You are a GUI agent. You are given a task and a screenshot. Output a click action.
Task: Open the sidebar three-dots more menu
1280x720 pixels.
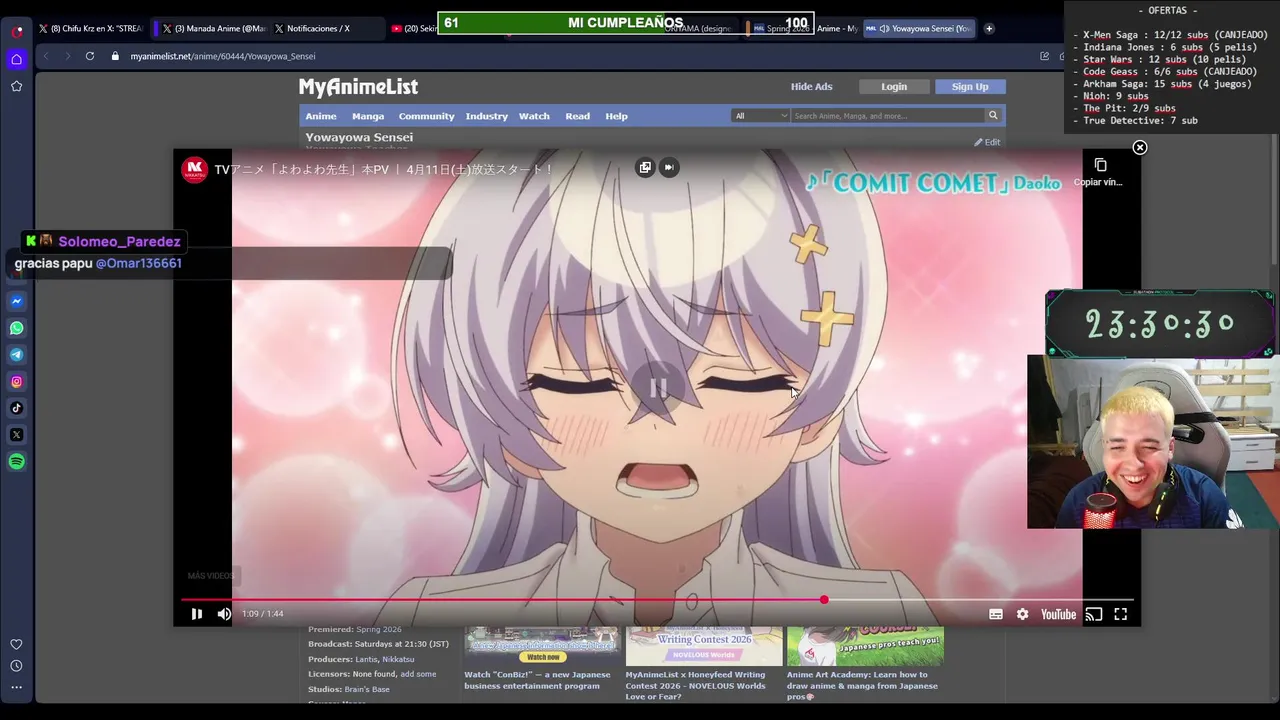(16, 687)
